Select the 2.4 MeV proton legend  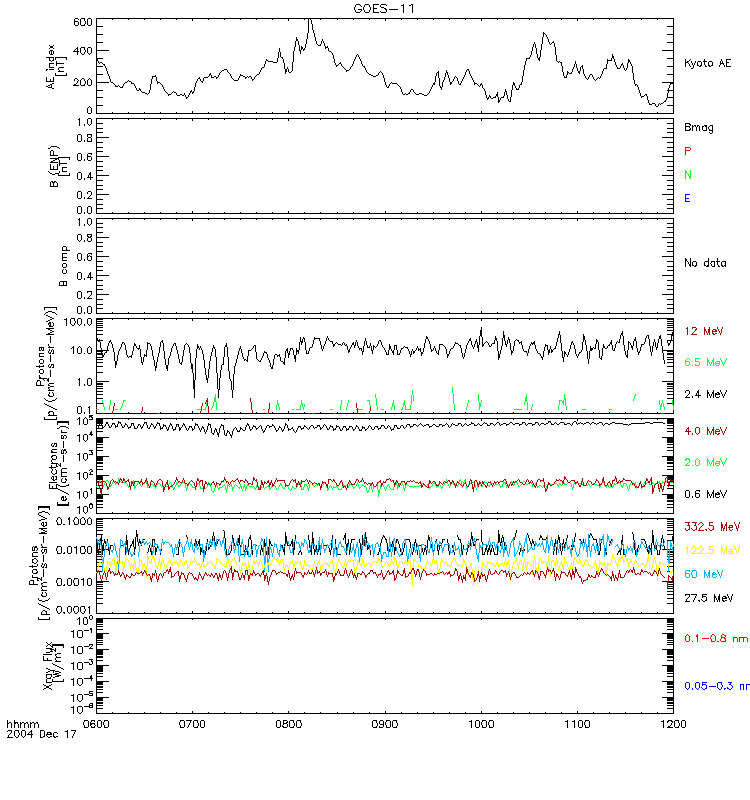[706, 394]
